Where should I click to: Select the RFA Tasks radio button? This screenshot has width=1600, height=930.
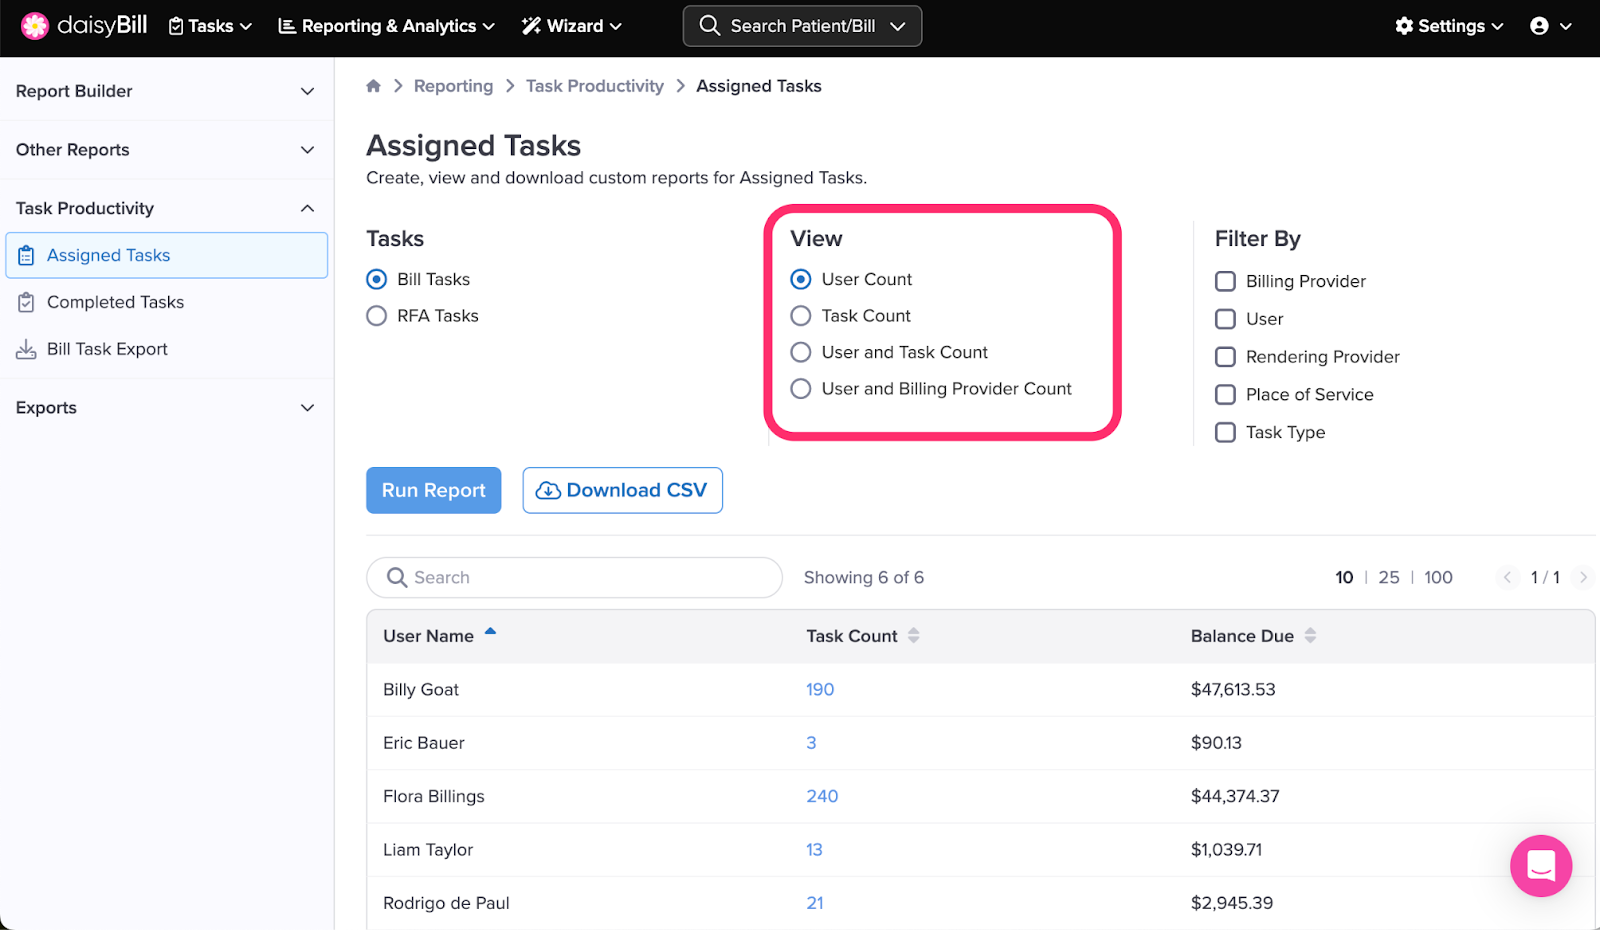(377, 316)
